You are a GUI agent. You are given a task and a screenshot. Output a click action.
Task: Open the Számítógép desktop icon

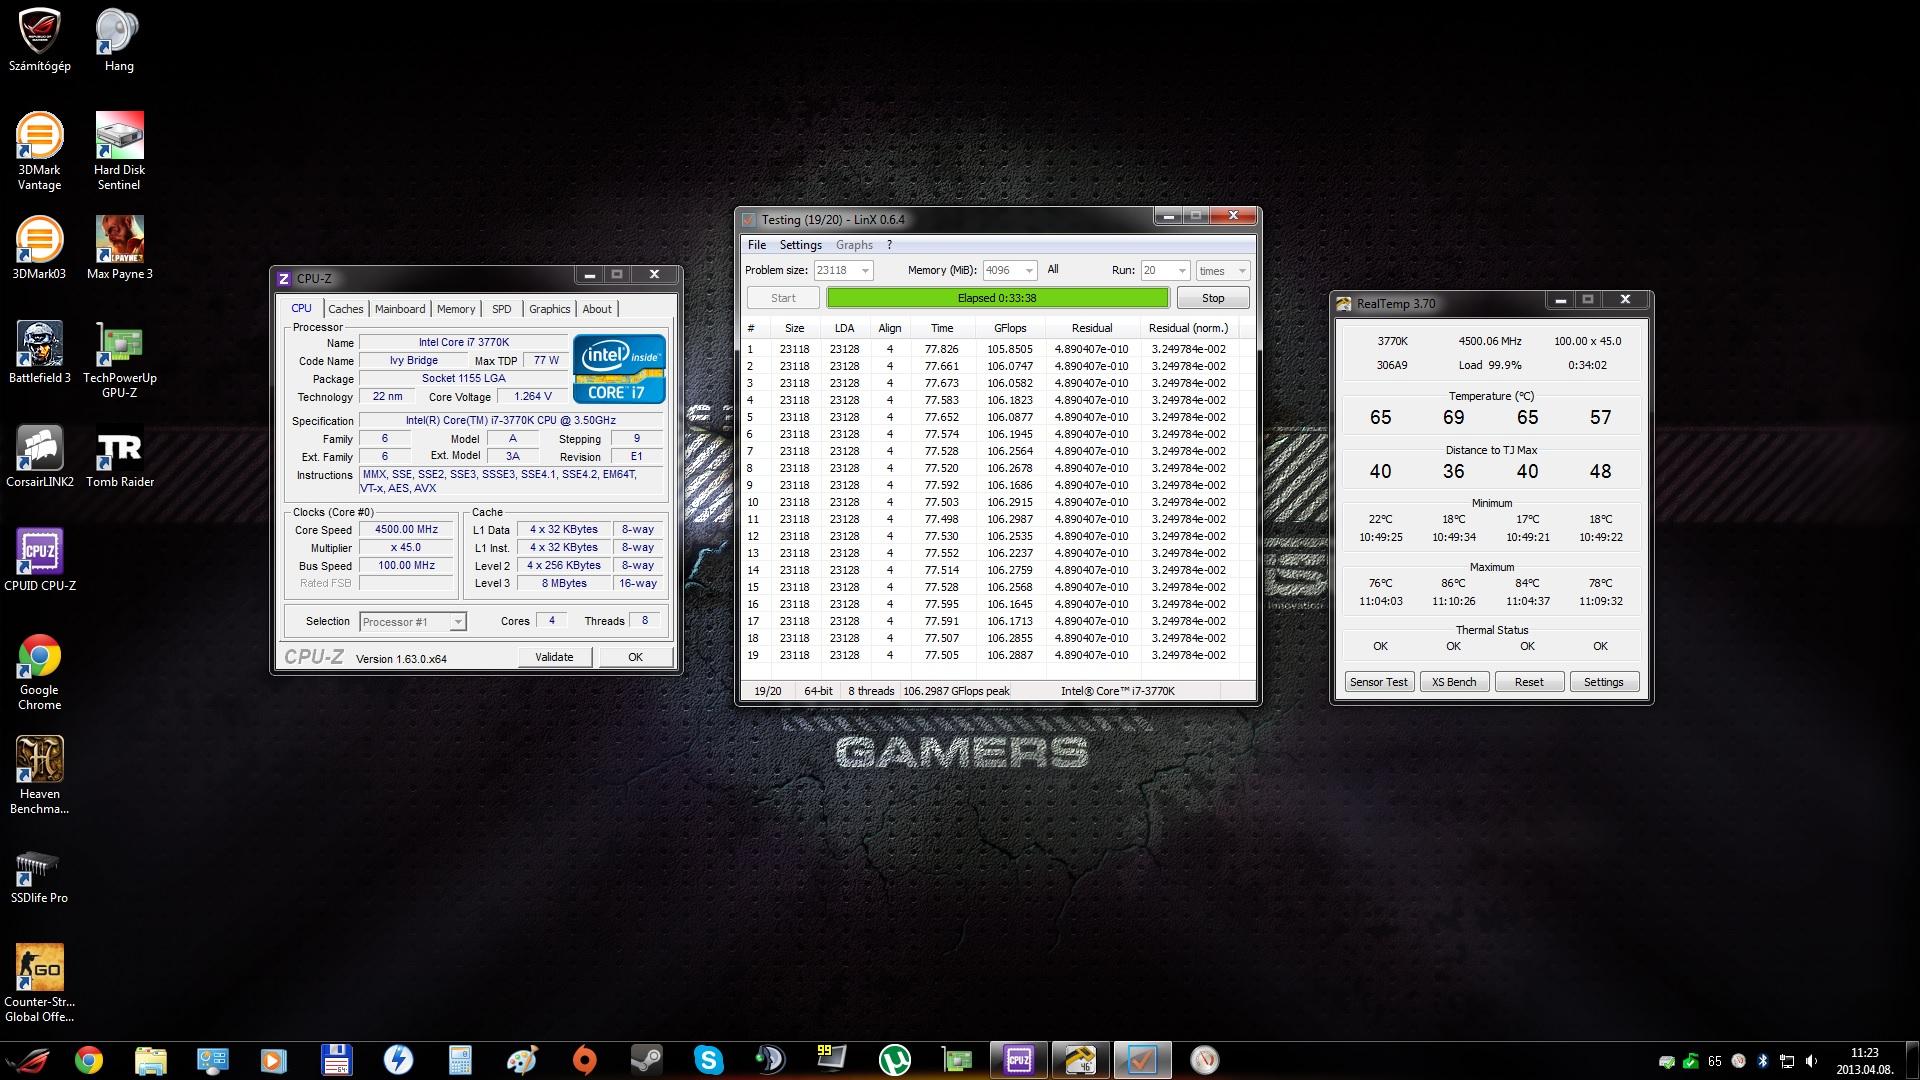(x=40, y=41)
